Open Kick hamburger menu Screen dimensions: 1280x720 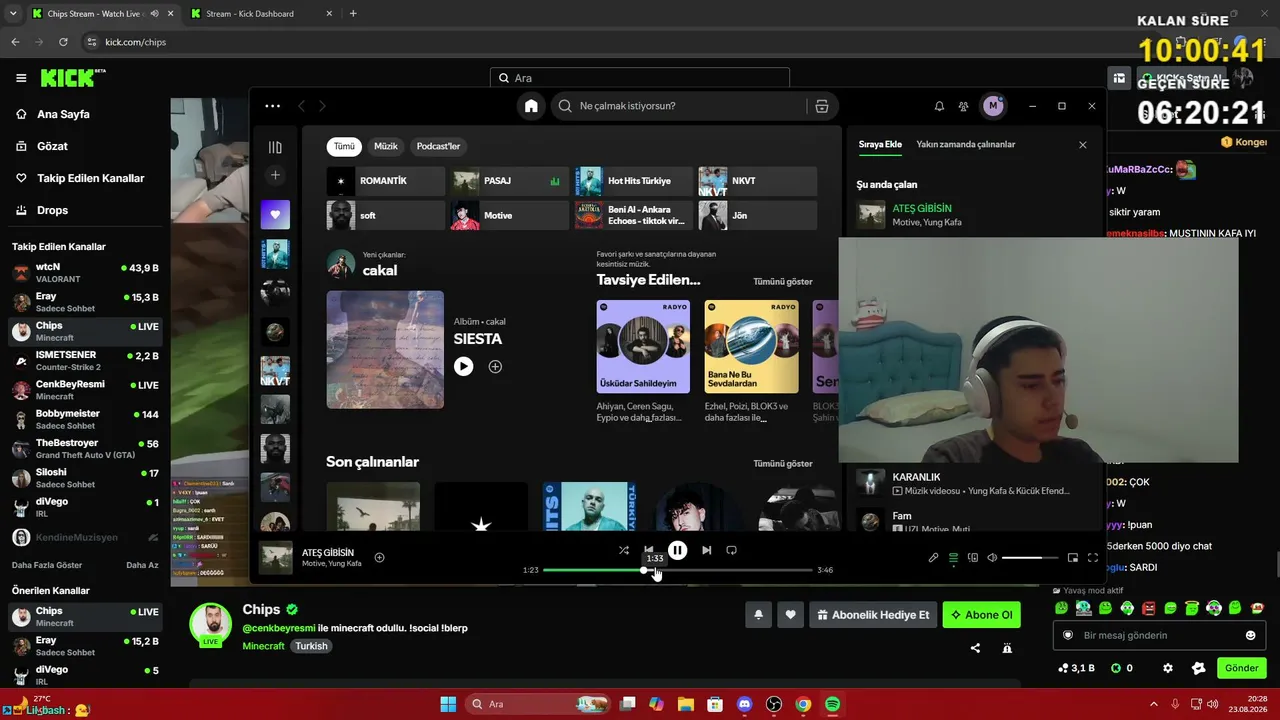[21, 78]
